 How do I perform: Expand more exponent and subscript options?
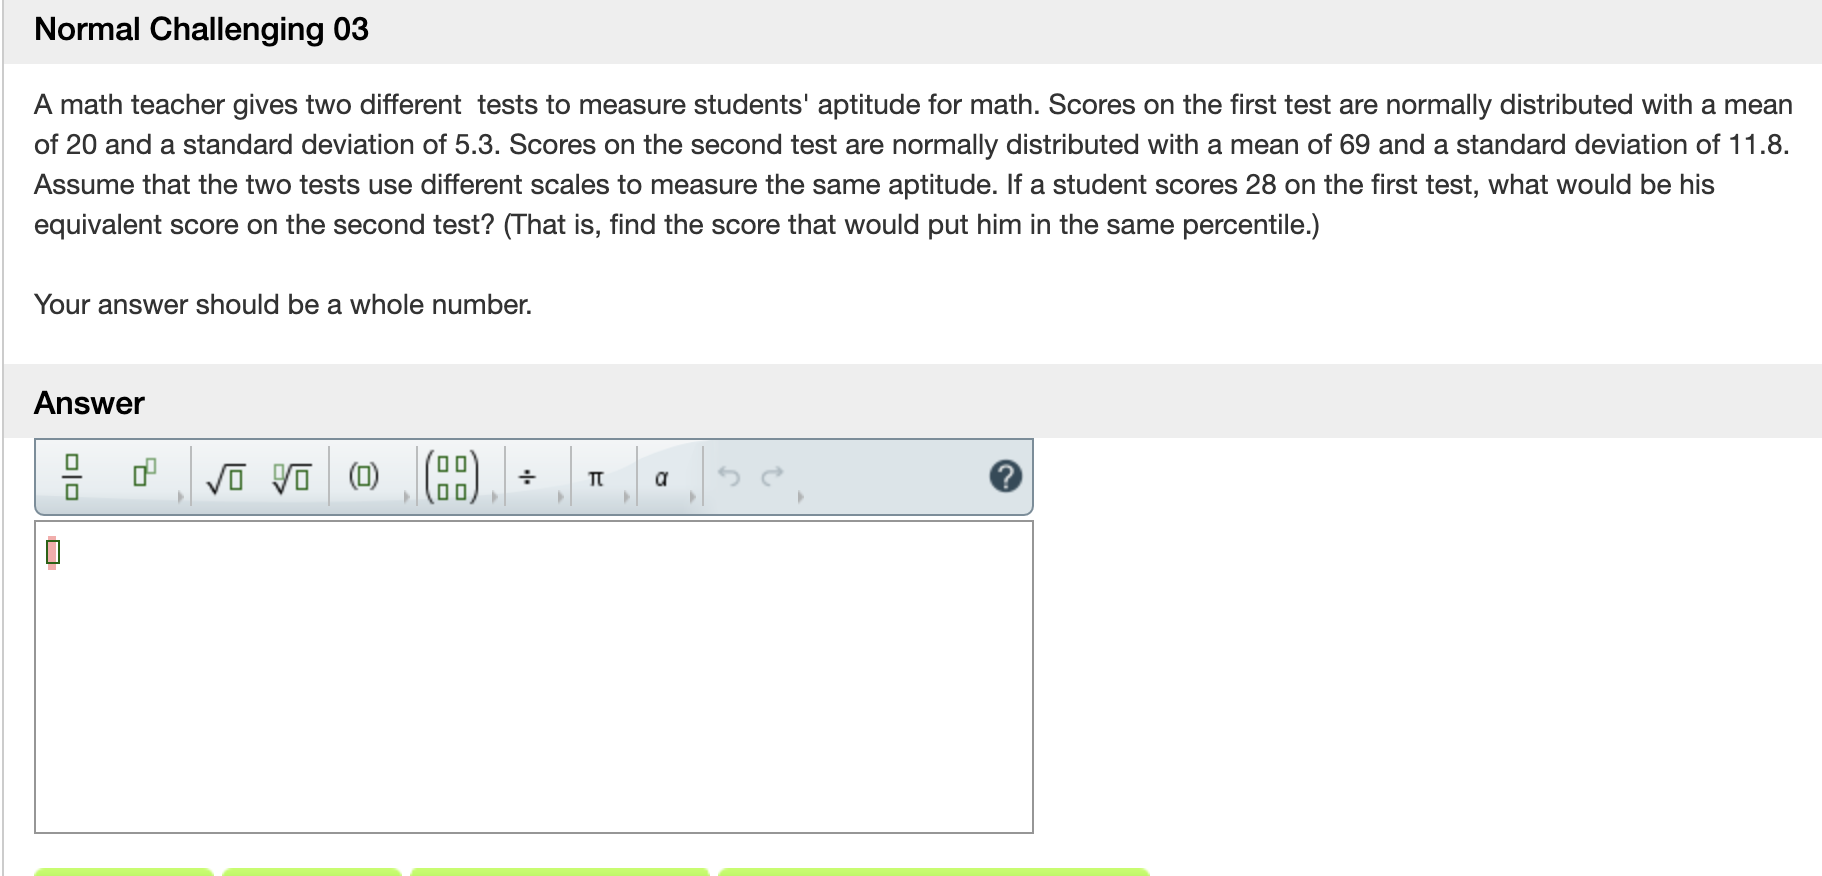point(181,496)
